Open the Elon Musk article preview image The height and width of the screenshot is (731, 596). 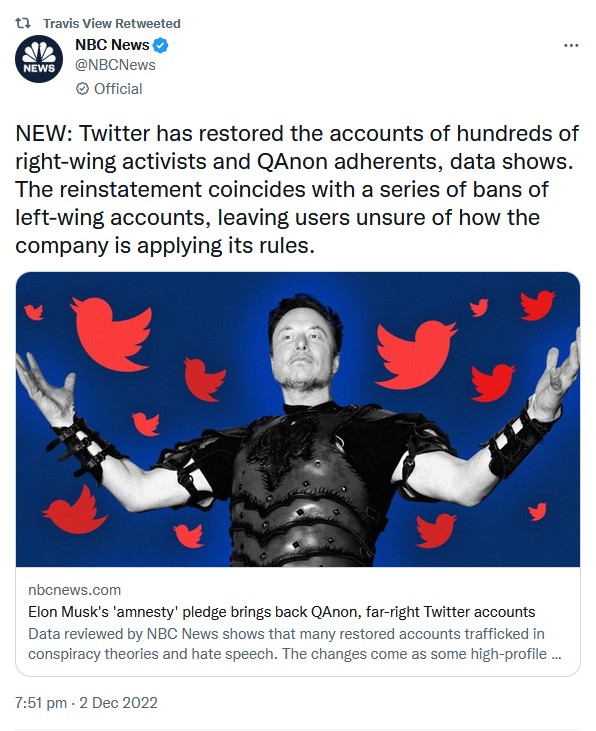pos(298,419)
